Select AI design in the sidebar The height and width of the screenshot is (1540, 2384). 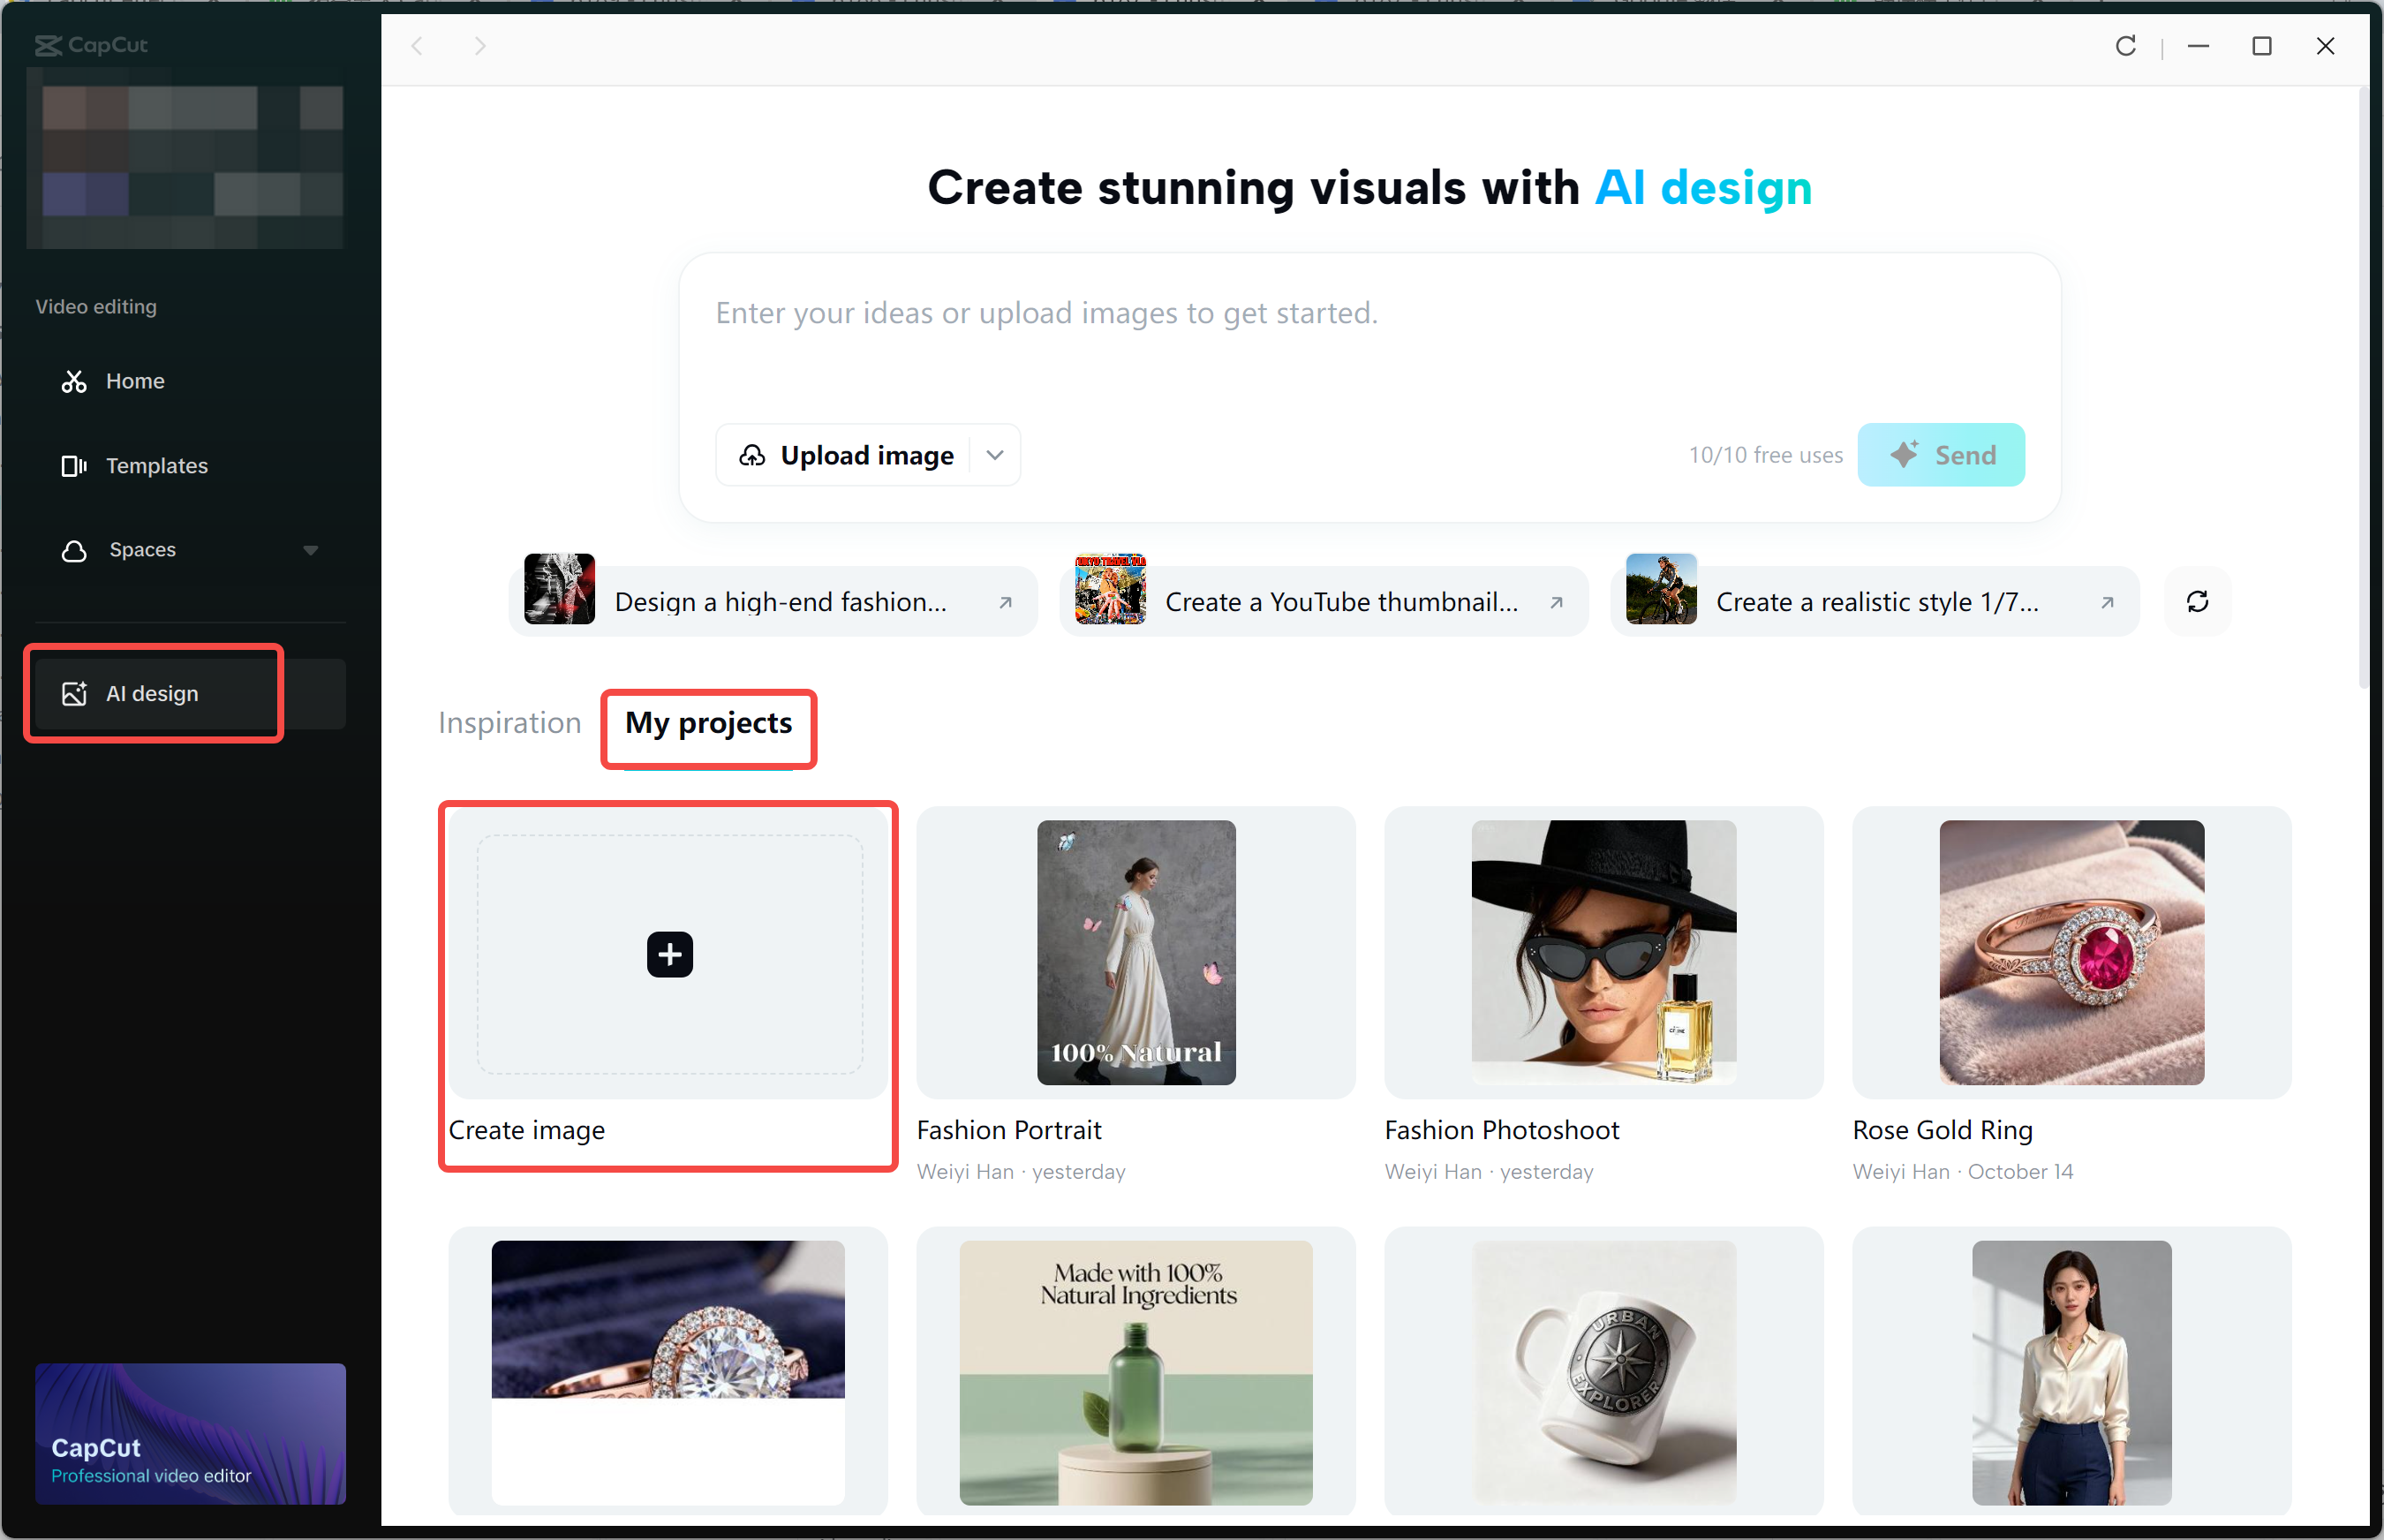click(151, 693)
